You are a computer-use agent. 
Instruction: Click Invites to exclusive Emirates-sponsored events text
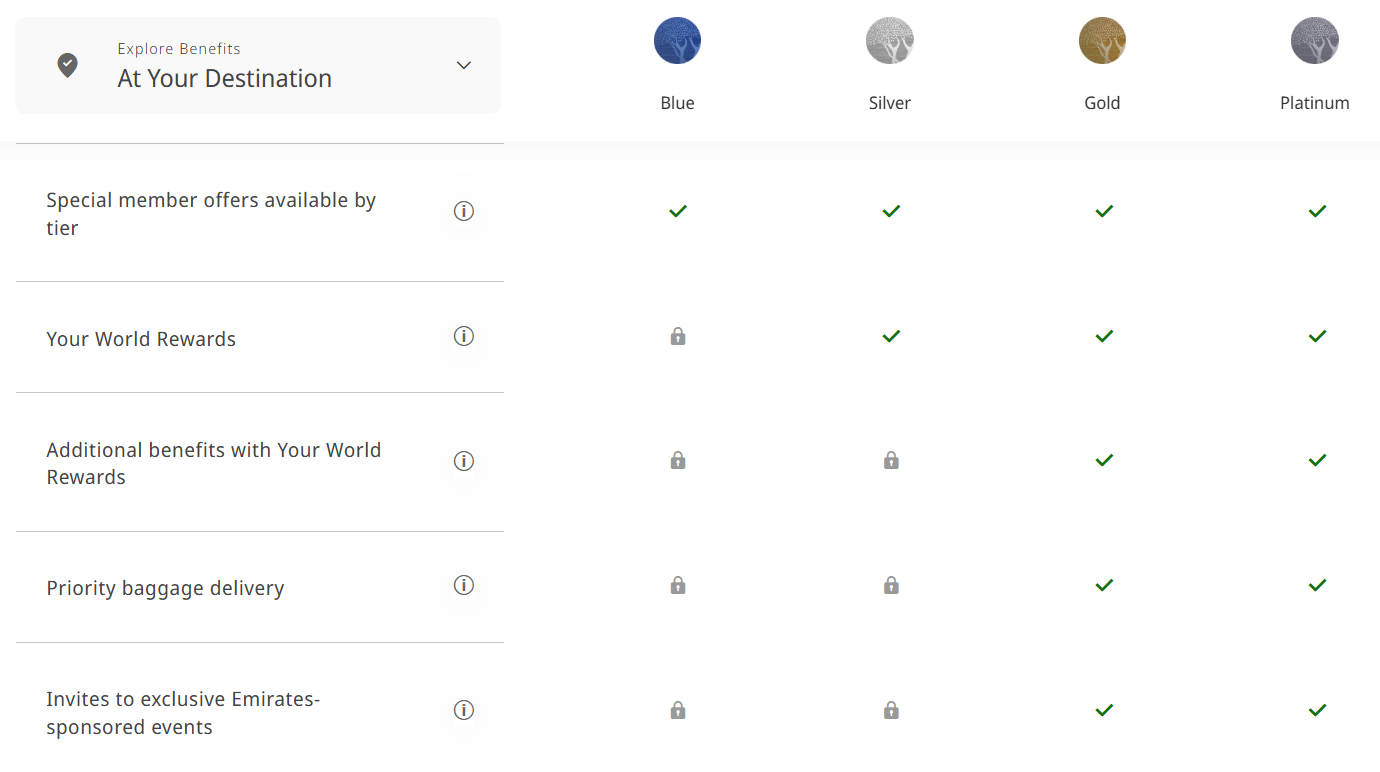click(183, 713)
